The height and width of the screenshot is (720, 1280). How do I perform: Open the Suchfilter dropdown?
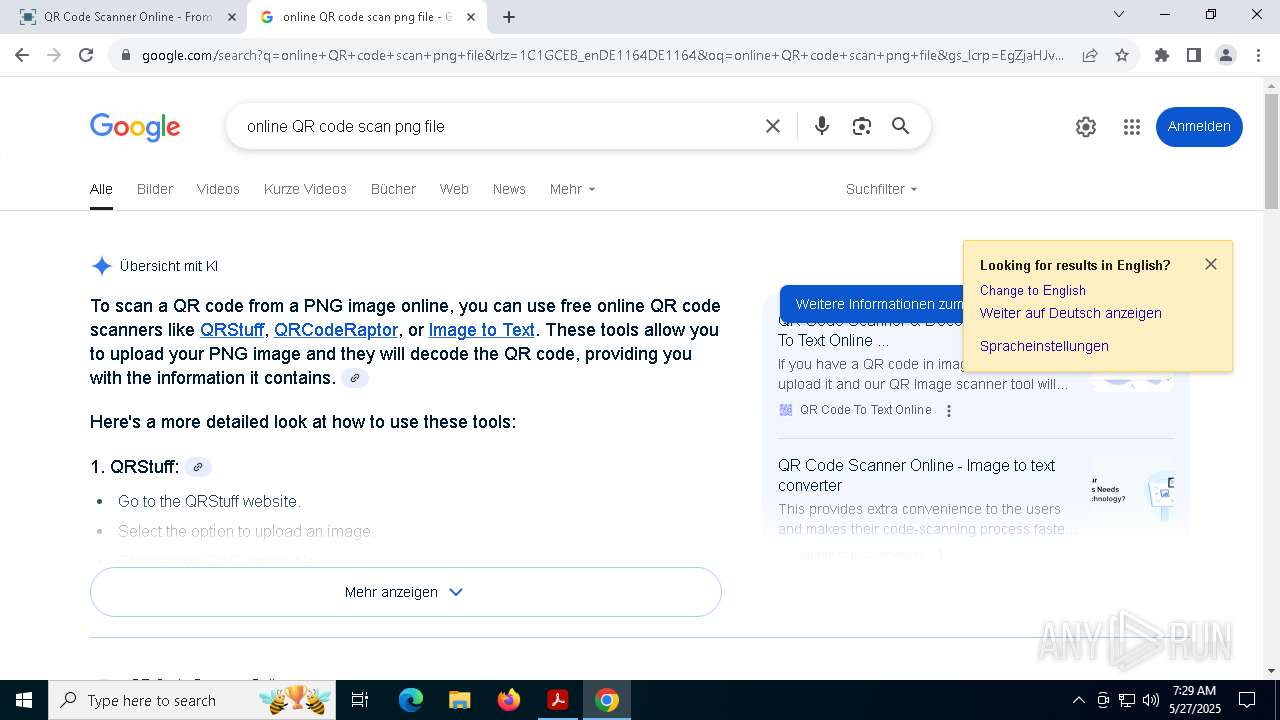click(x=881, y=189)
